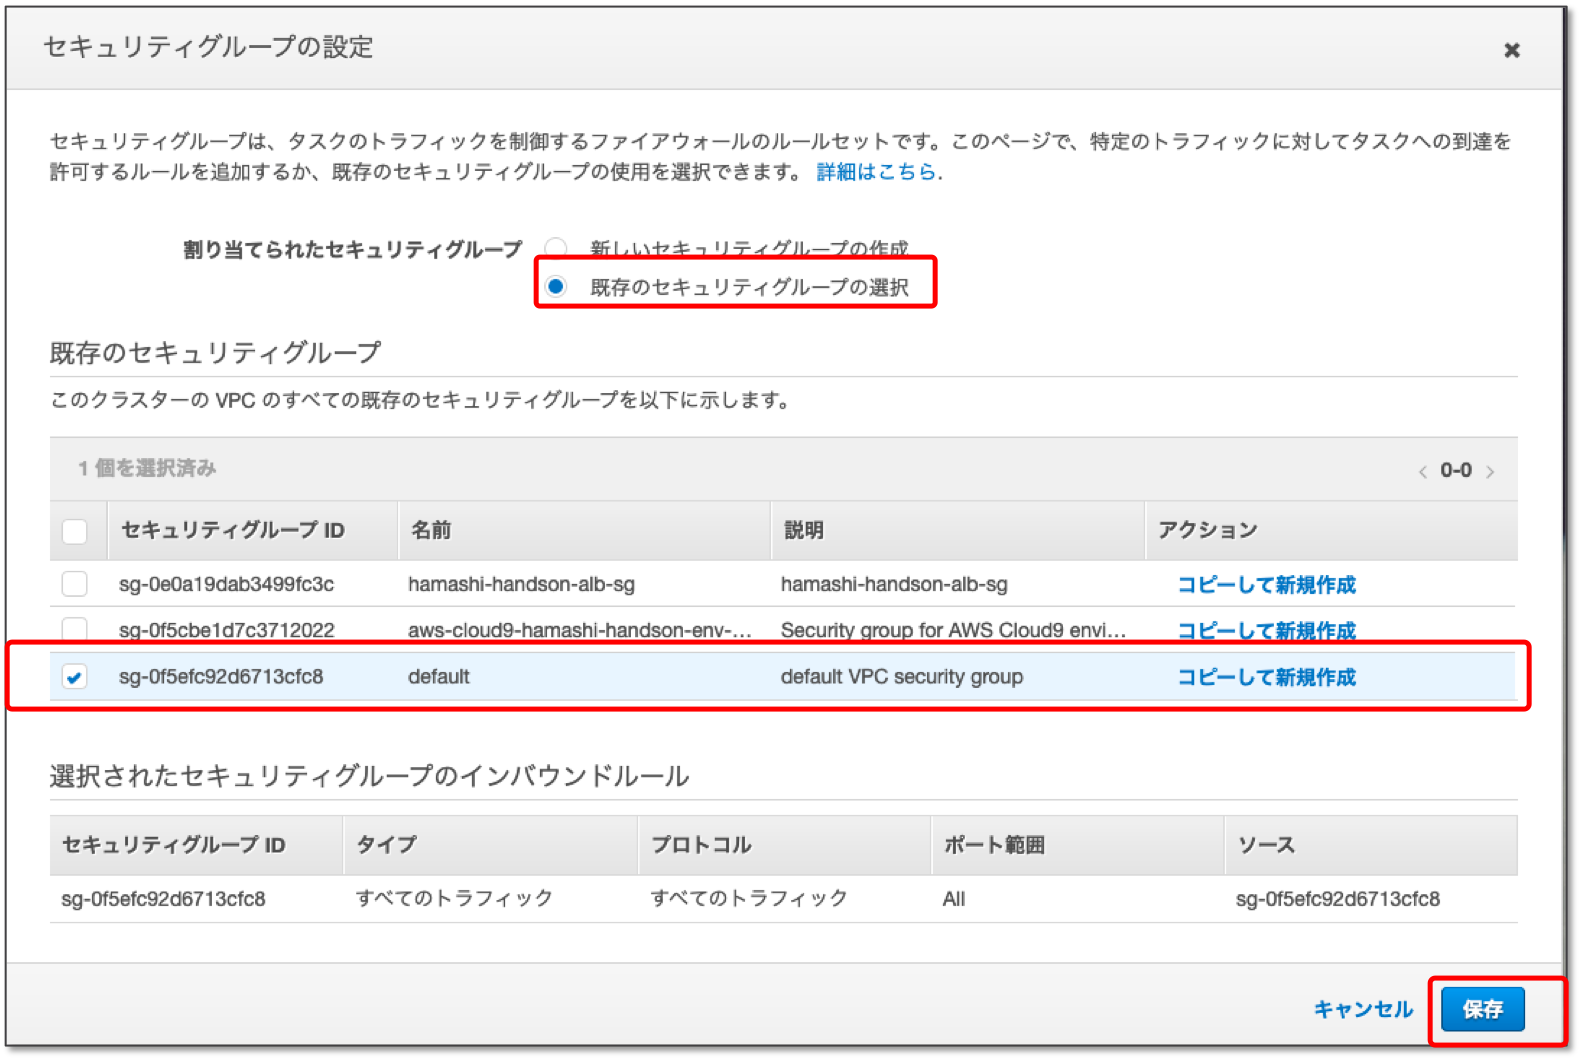The height and width of the screenshot is (1058, 1579).
Task: Click the description cell hamashi-handson-alb-sg
Action: (894, 584)
